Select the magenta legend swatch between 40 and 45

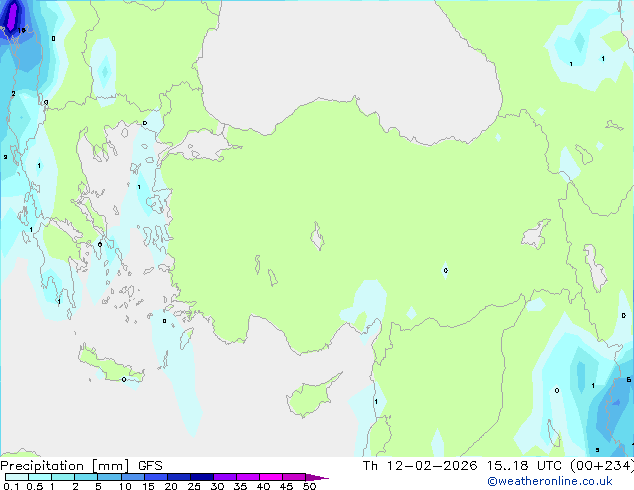click(271, 477)
